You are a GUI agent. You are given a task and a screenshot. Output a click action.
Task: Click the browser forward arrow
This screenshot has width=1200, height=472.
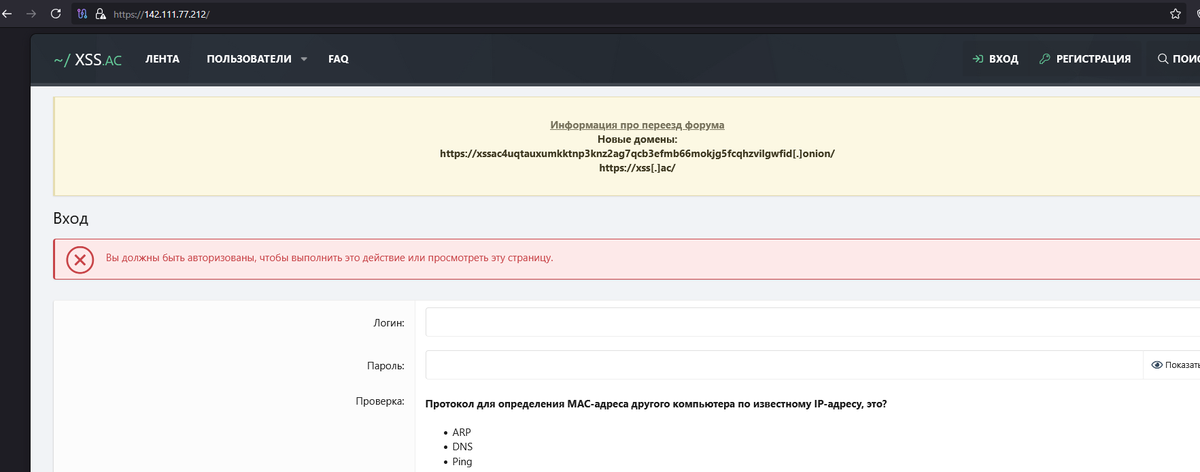(x=31, y=15)
